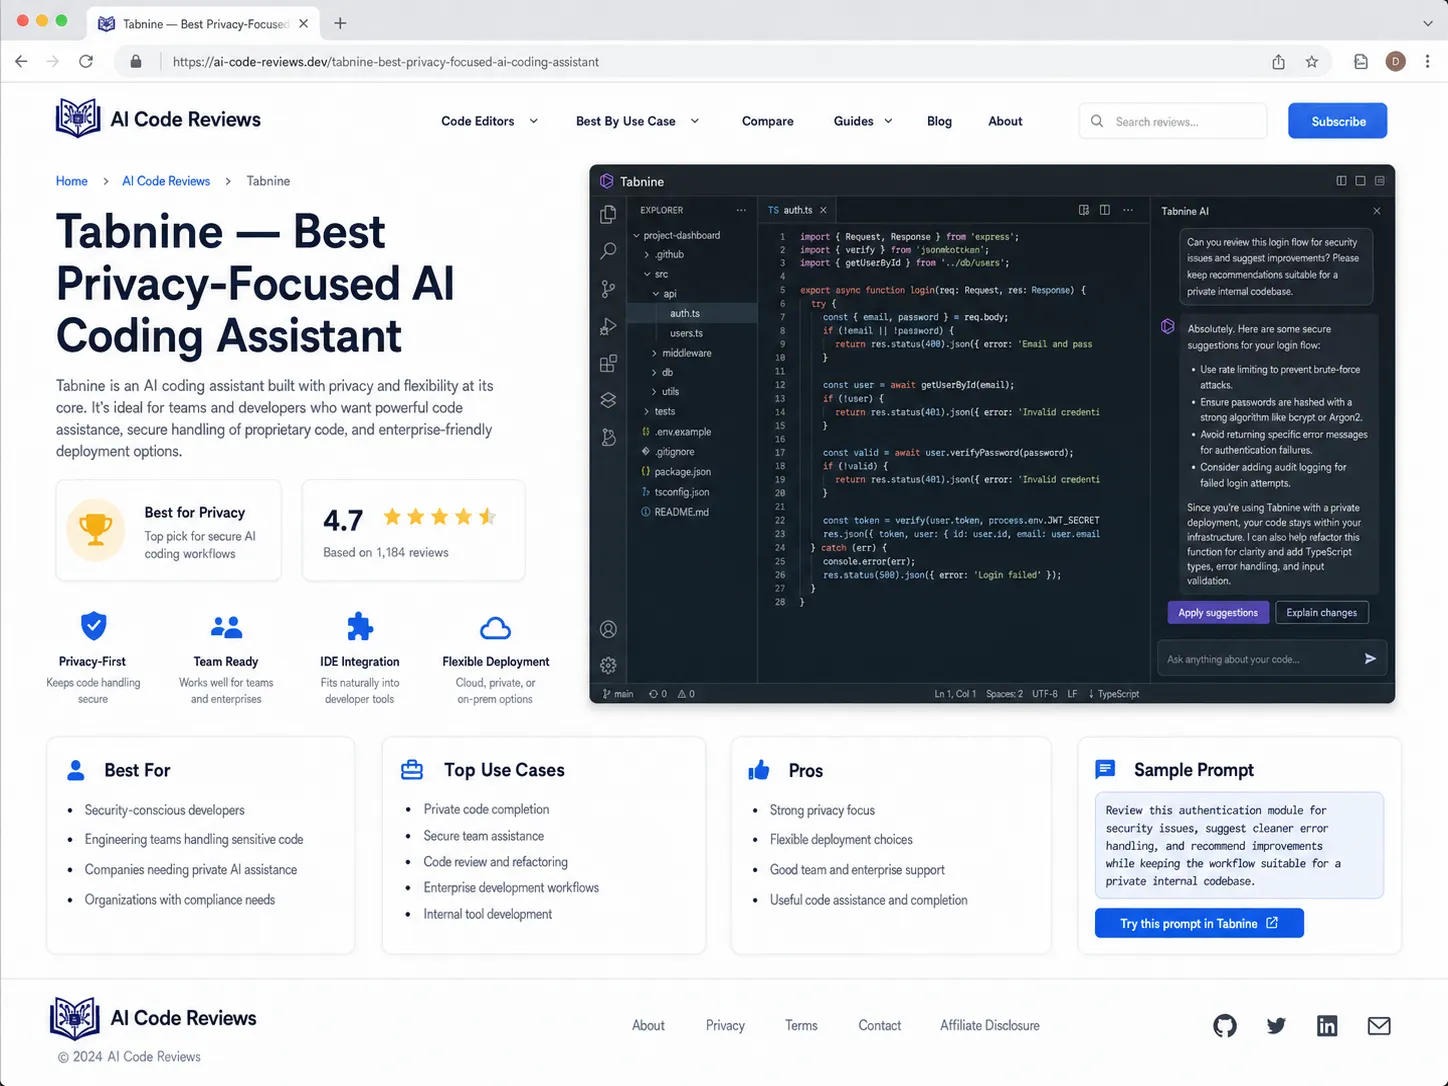This screenshot has width=1448, height=1086.
Task: Click Apply suggestions button
Action: click(x=1218, y=613)
